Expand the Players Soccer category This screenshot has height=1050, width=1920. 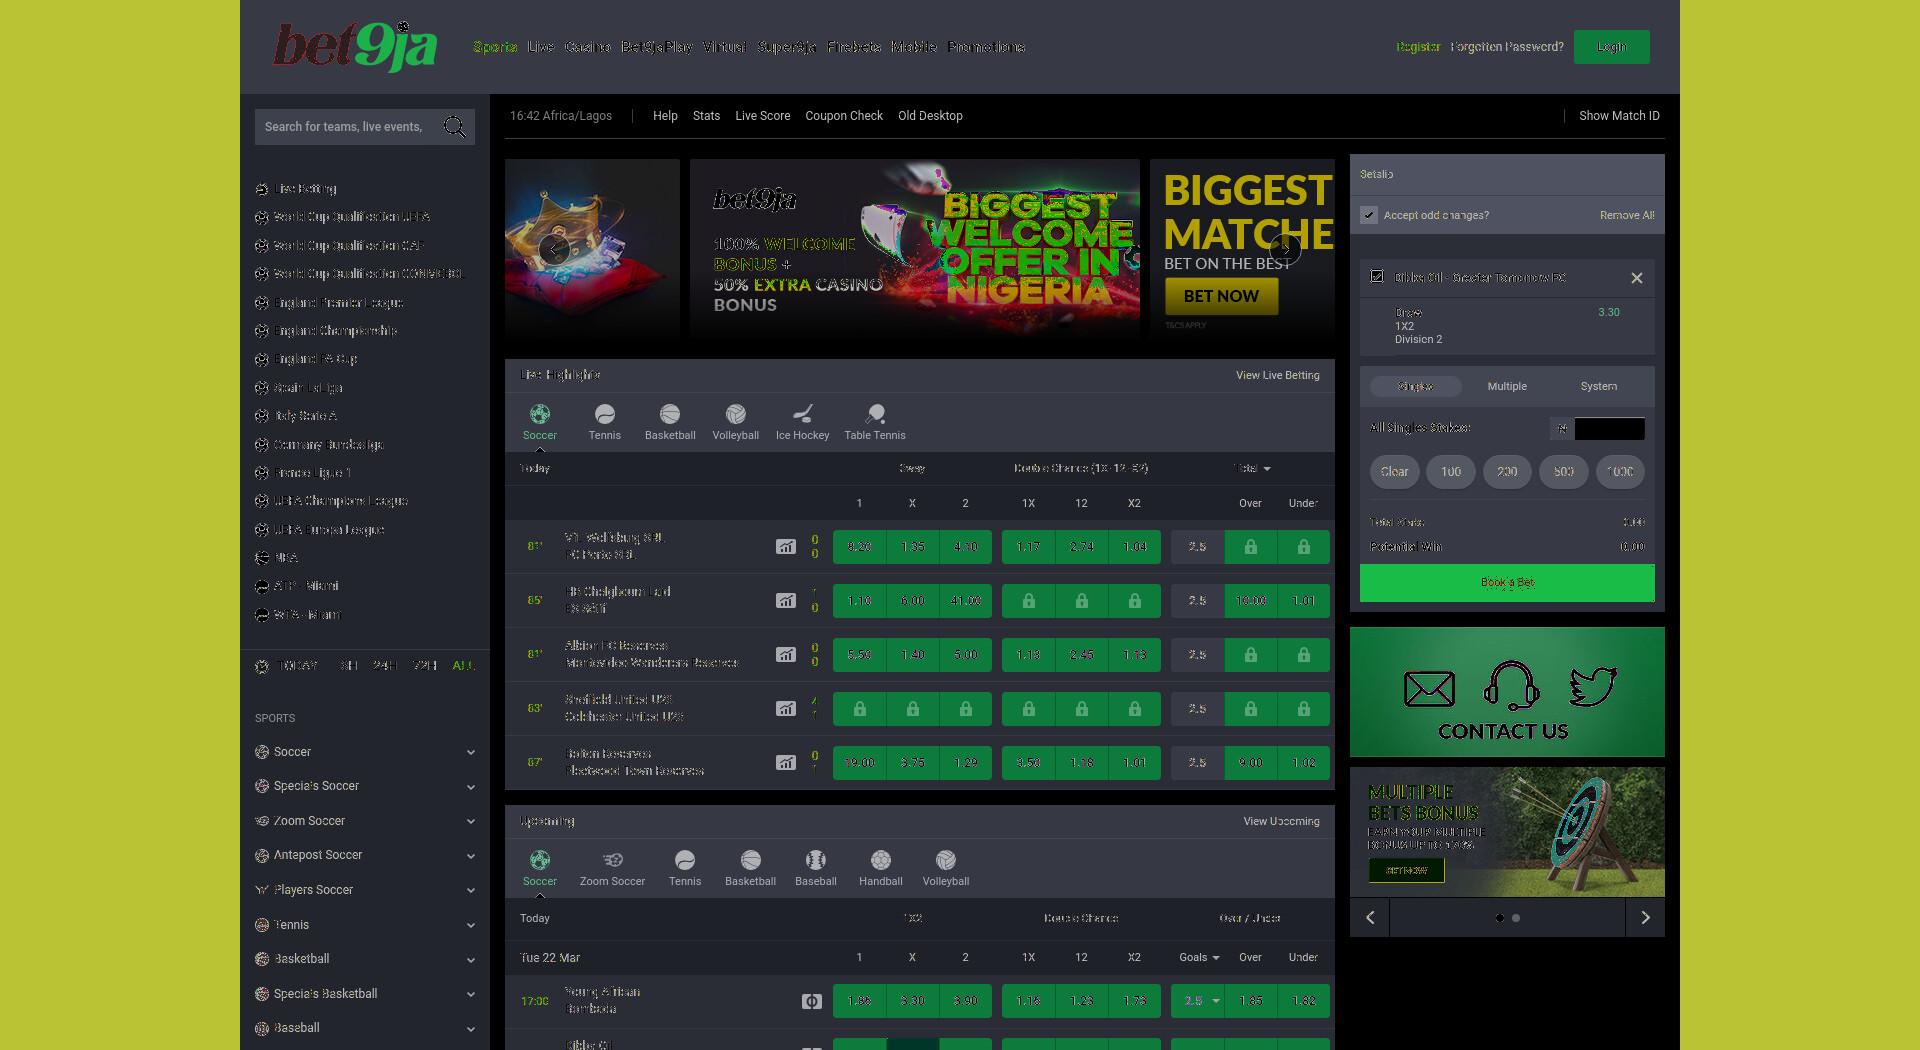(365, 890)
